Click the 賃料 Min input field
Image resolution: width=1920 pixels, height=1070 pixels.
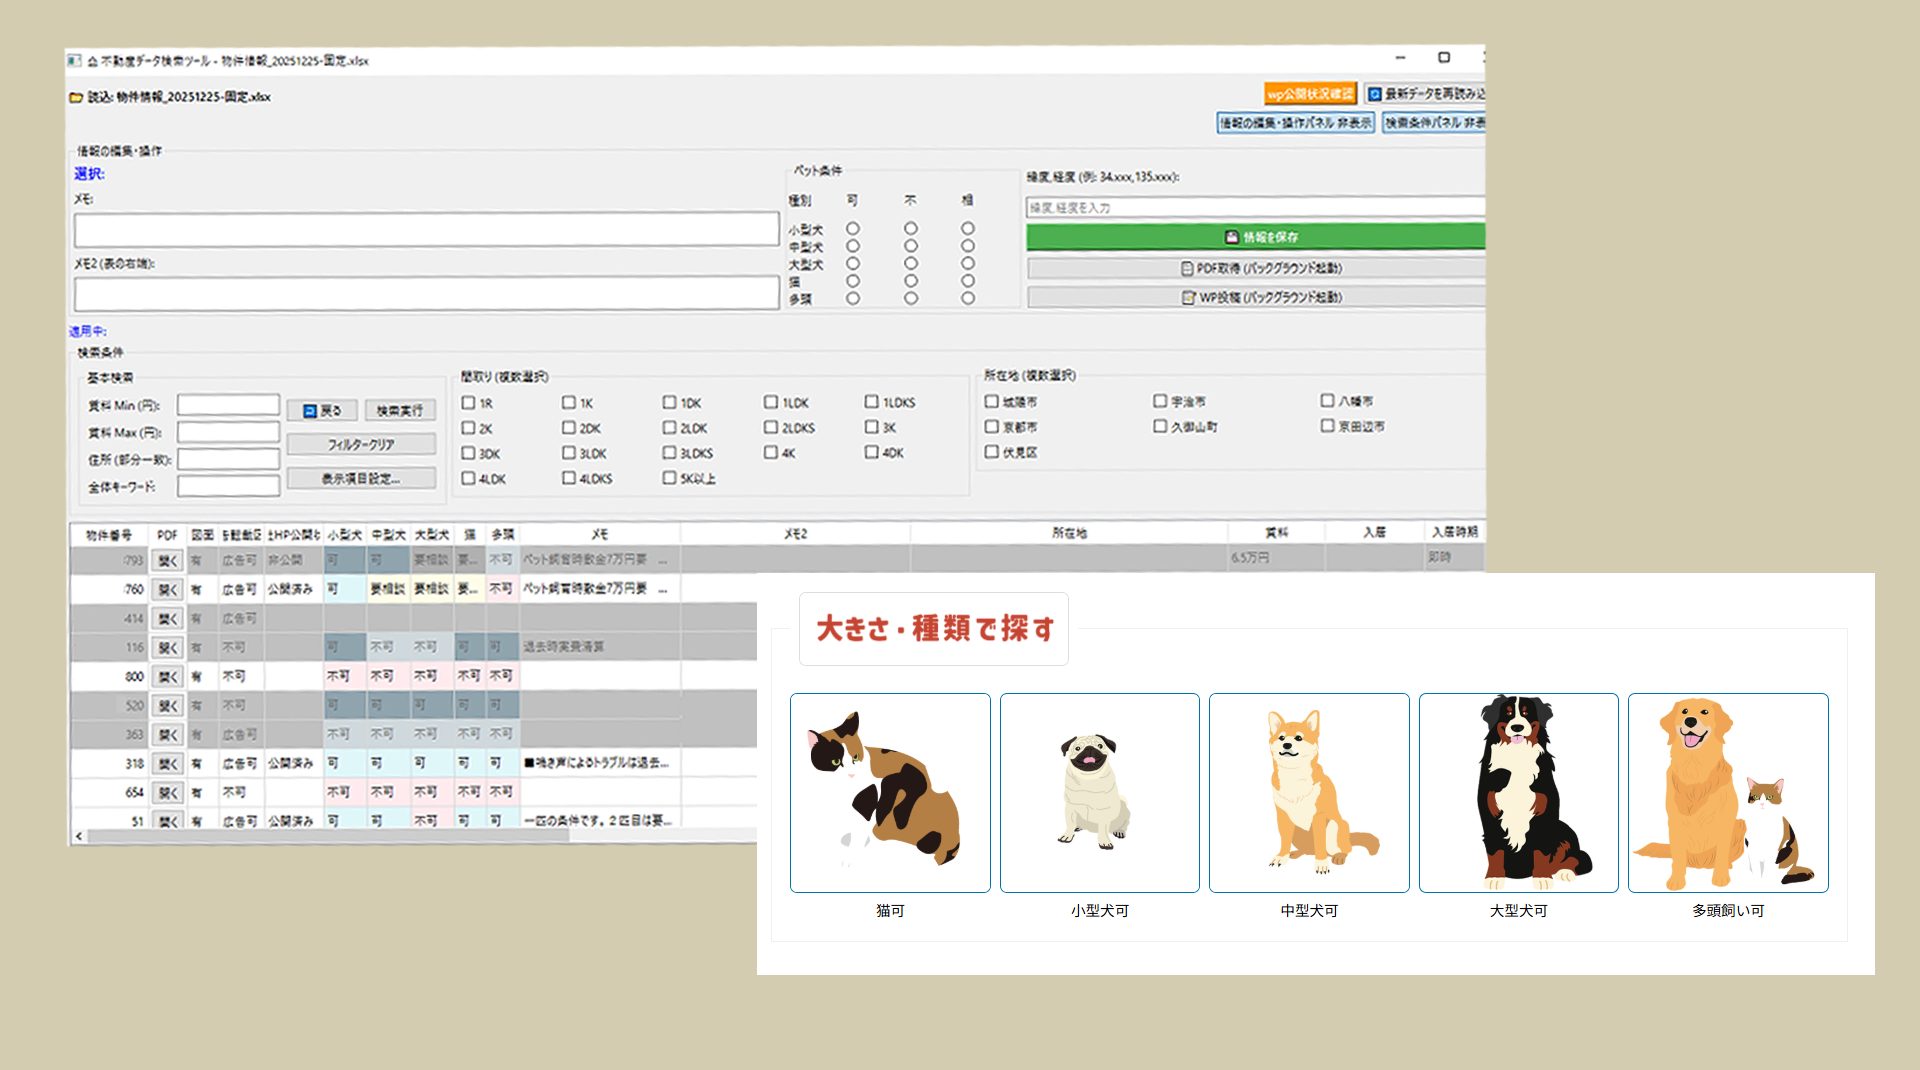click(x=228, y=405)
